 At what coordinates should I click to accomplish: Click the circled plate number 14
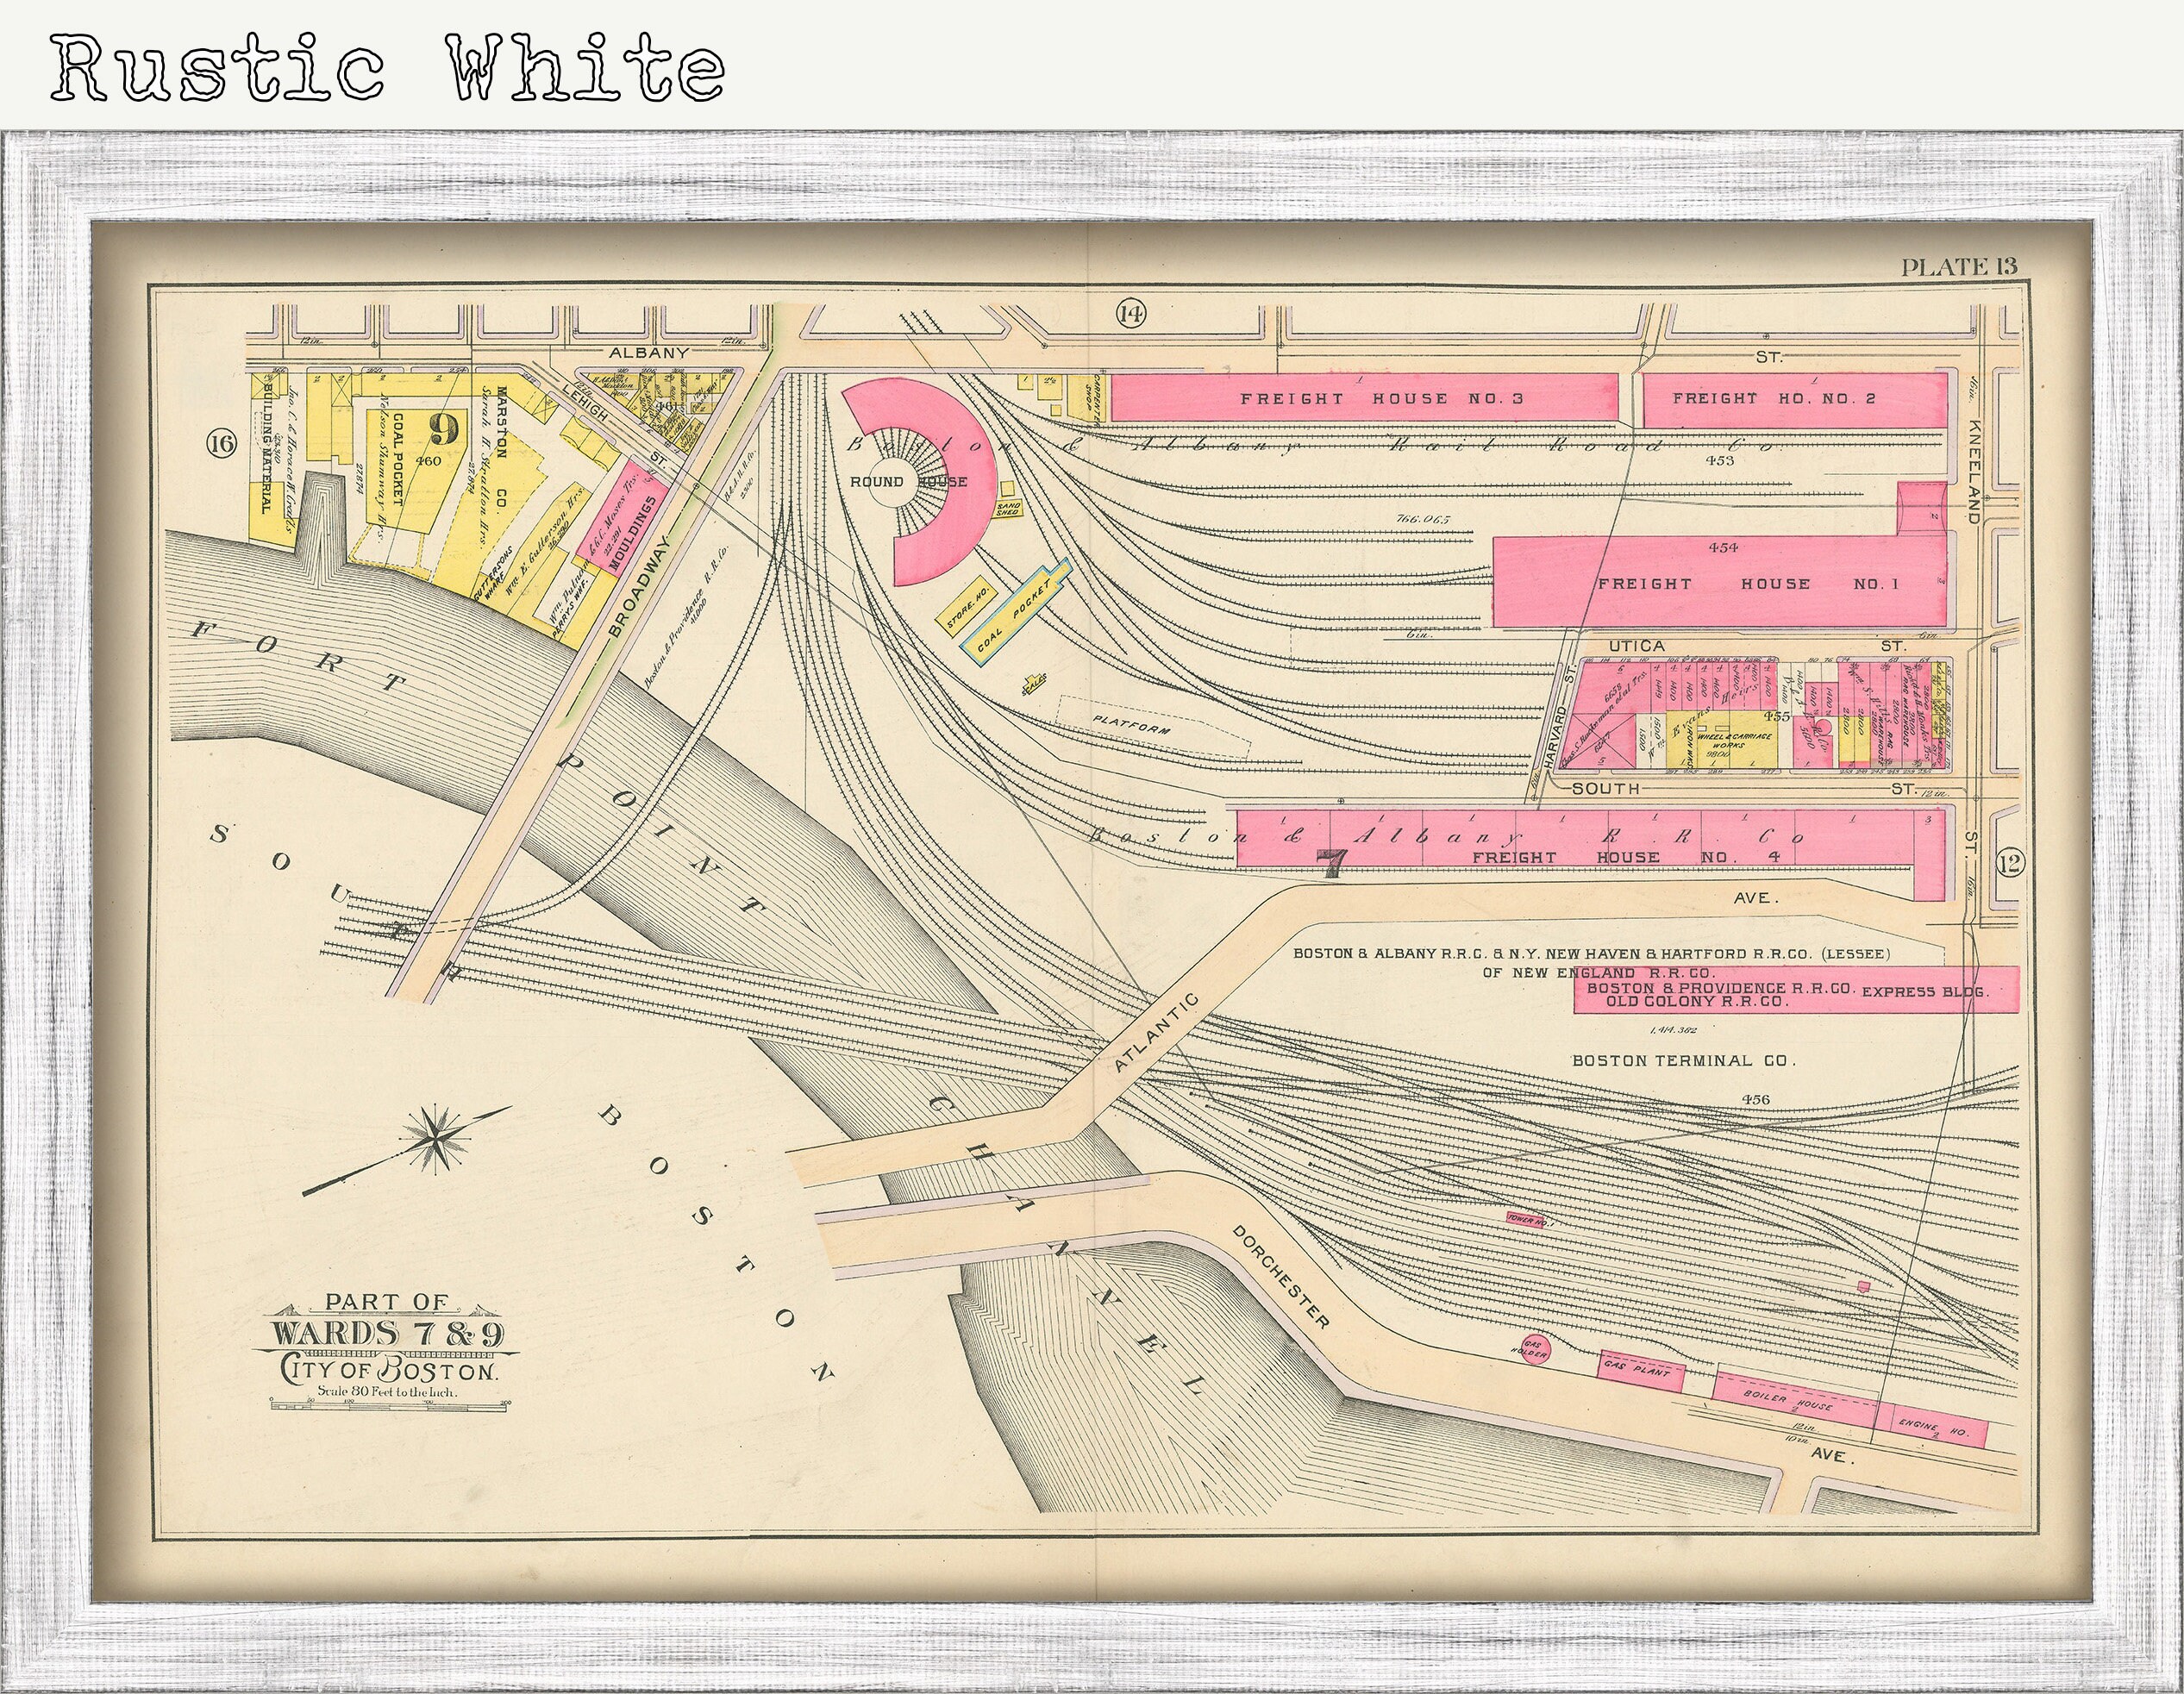[x=1130, y=314]
